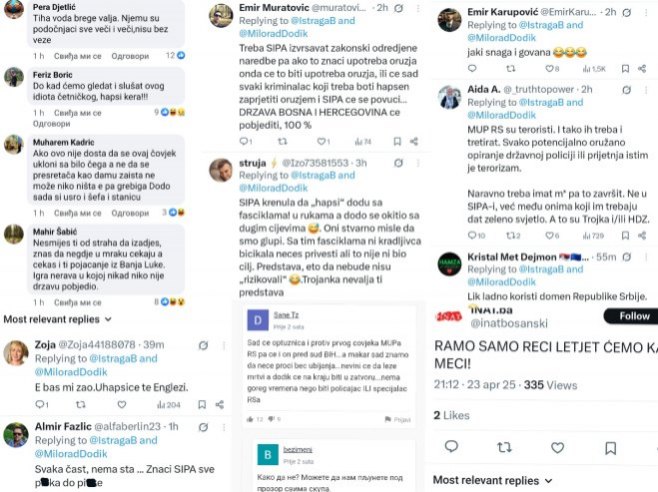Share Zoja's tweet via share icon
This screenshot has width=658, height=492.
pyautogui.click(x=218, y=404)
